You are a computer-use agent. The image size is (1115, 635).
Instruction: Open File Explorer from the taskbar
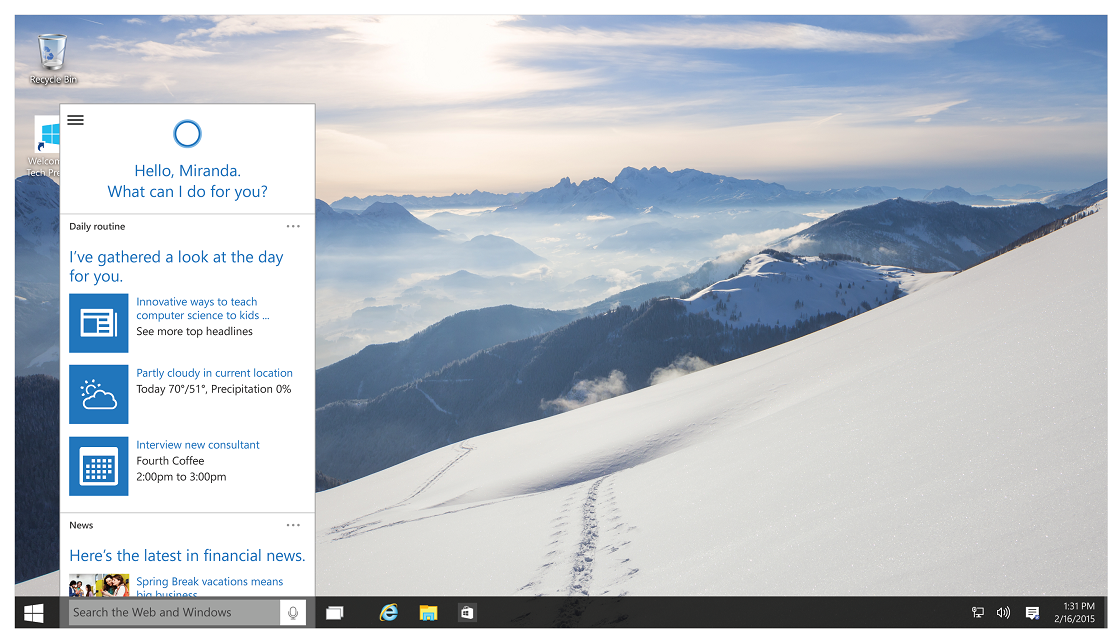428,612
